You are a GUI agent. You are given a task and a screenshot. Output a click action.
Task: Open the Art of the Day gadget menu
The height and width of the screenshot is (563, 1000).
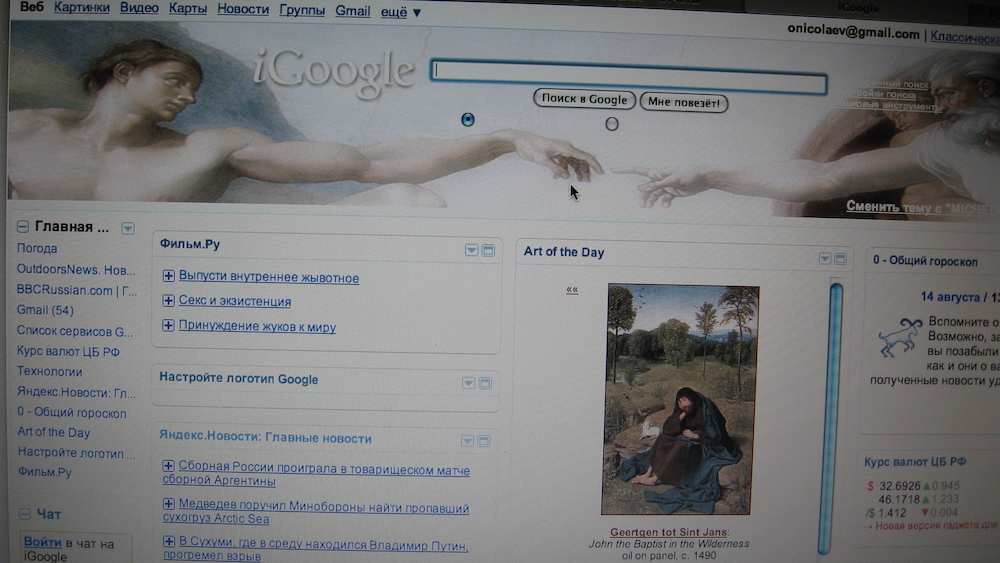coord(825,259)
